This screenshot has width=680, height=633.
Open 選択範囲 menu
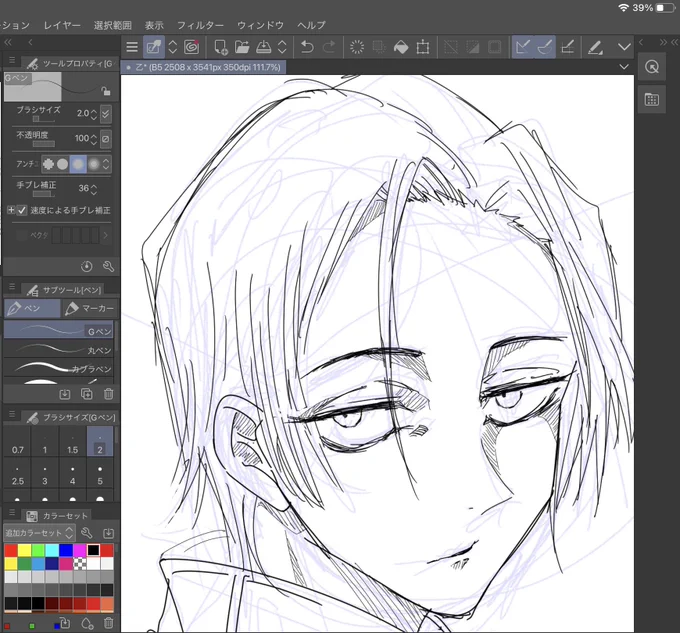(113, 25)
